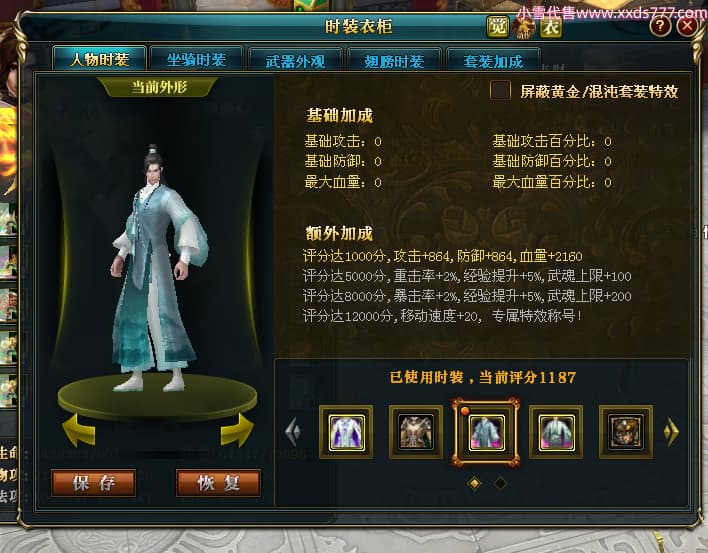Choose the green robe costume icon

pos(556,432)
